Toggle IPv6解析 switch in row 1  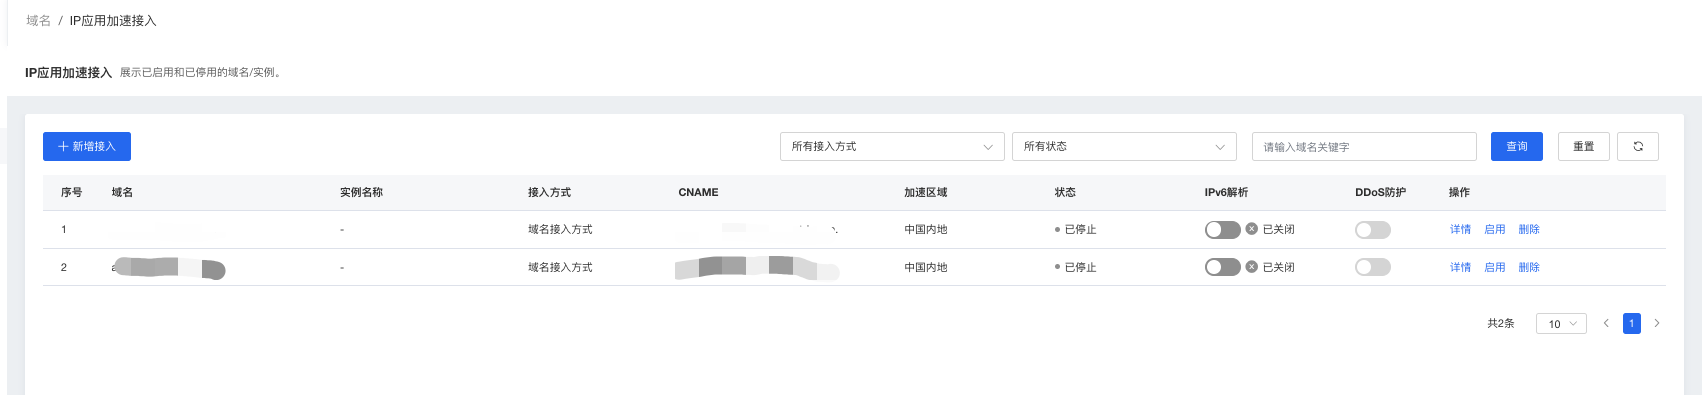(x=1222, y=229)
